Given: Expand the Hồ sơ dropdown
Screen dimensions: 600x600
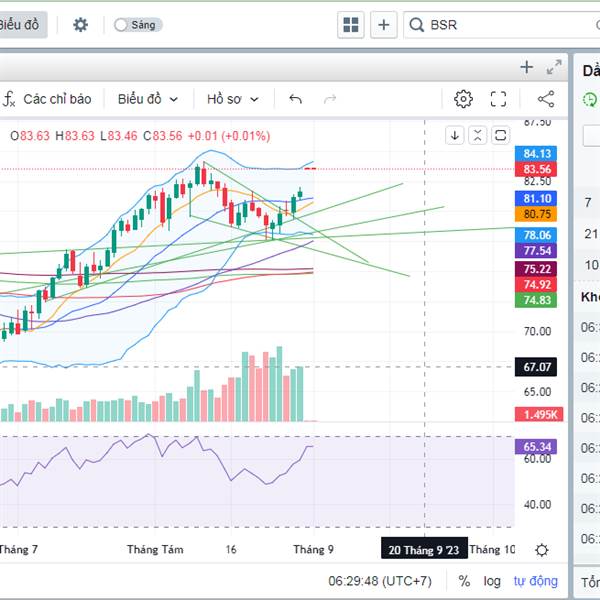Looking at the screenshot, I should point(232,99).
